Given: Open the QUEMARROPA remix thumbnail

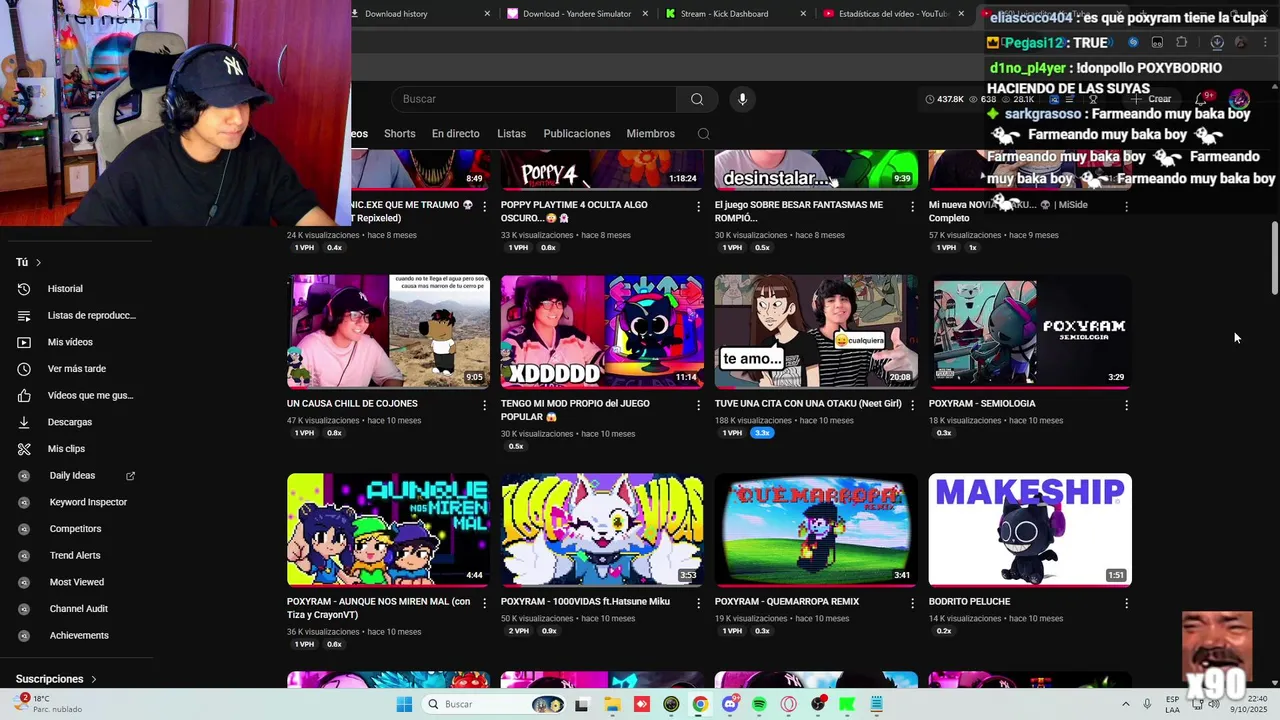Looking at the screenshot, I should pos(816,529).
